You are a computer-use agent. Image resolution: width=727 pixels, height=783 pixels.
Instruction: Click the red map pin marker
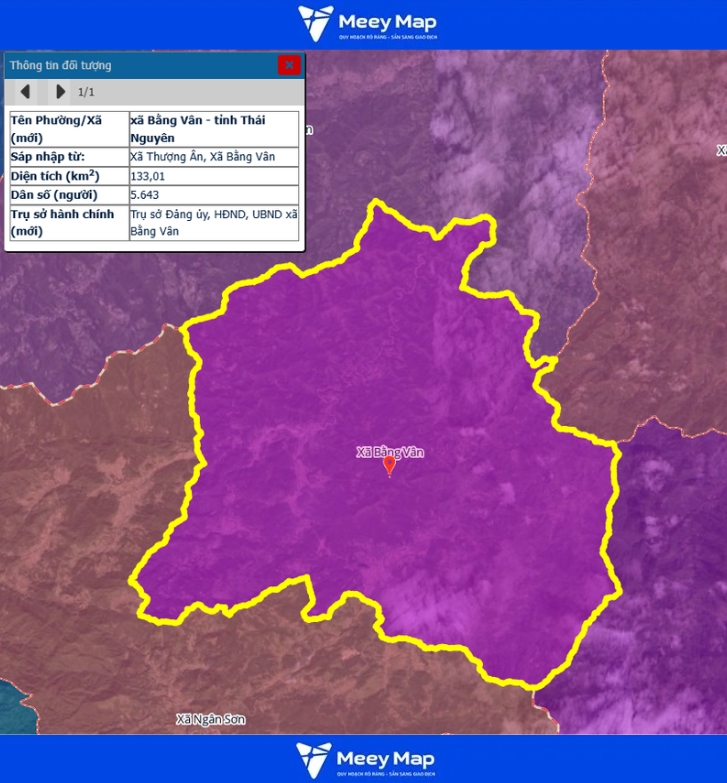(x=390, y=466)
